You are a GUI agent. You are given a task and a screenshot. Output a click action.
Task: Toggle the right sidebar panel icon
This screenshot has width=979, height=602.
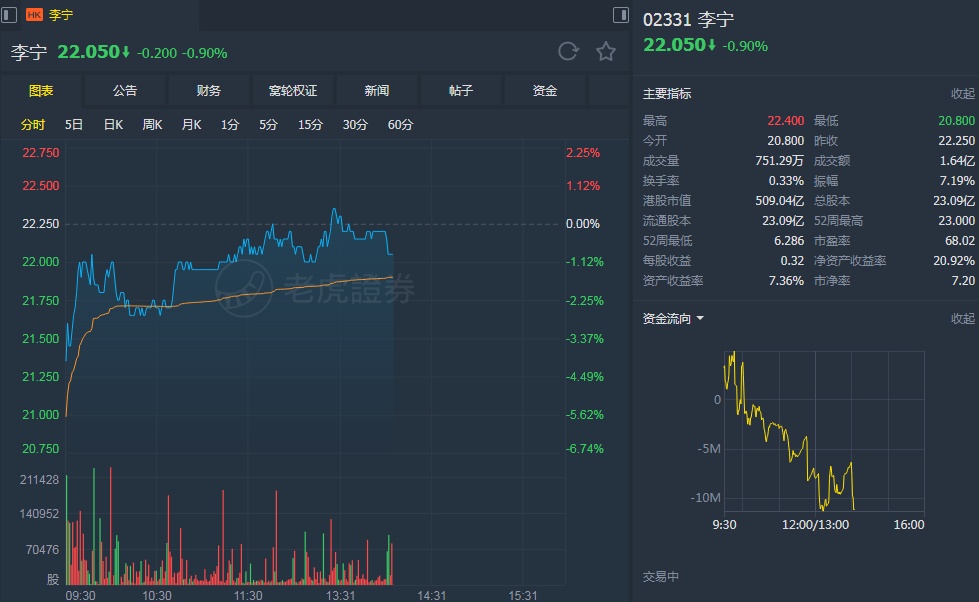tap(621, 15)
